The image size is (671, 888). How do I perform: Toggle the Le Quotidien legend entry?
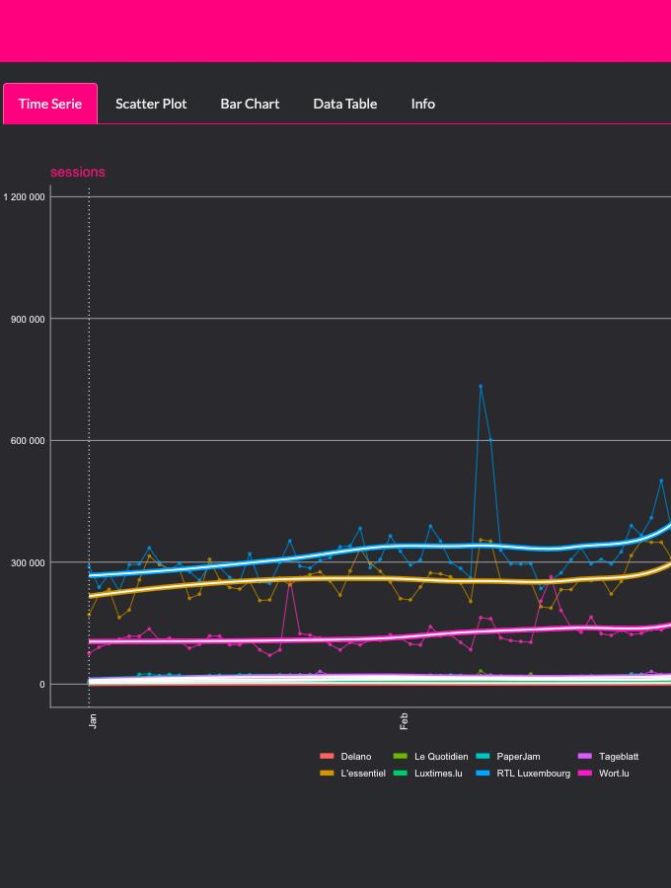click(440, 757)
